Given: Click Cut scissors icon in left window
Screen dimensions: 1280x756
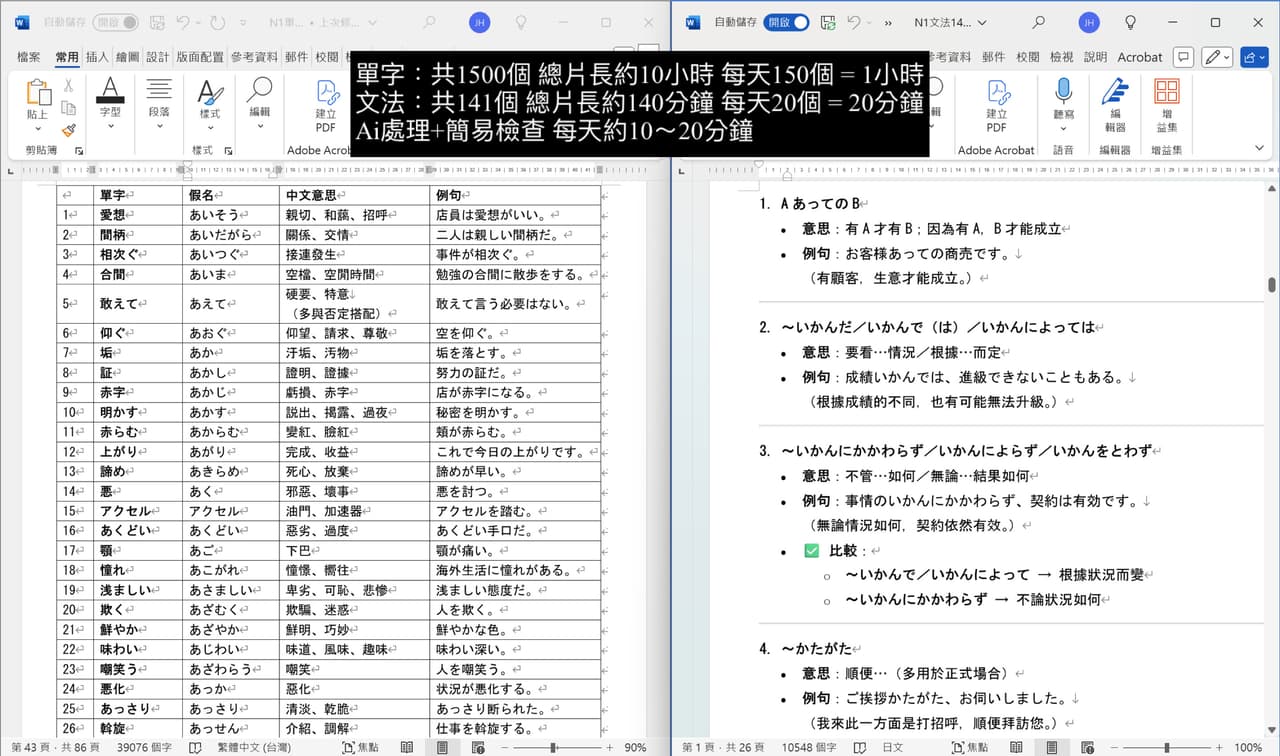Looking at the screenshot, I should [69, 86].
